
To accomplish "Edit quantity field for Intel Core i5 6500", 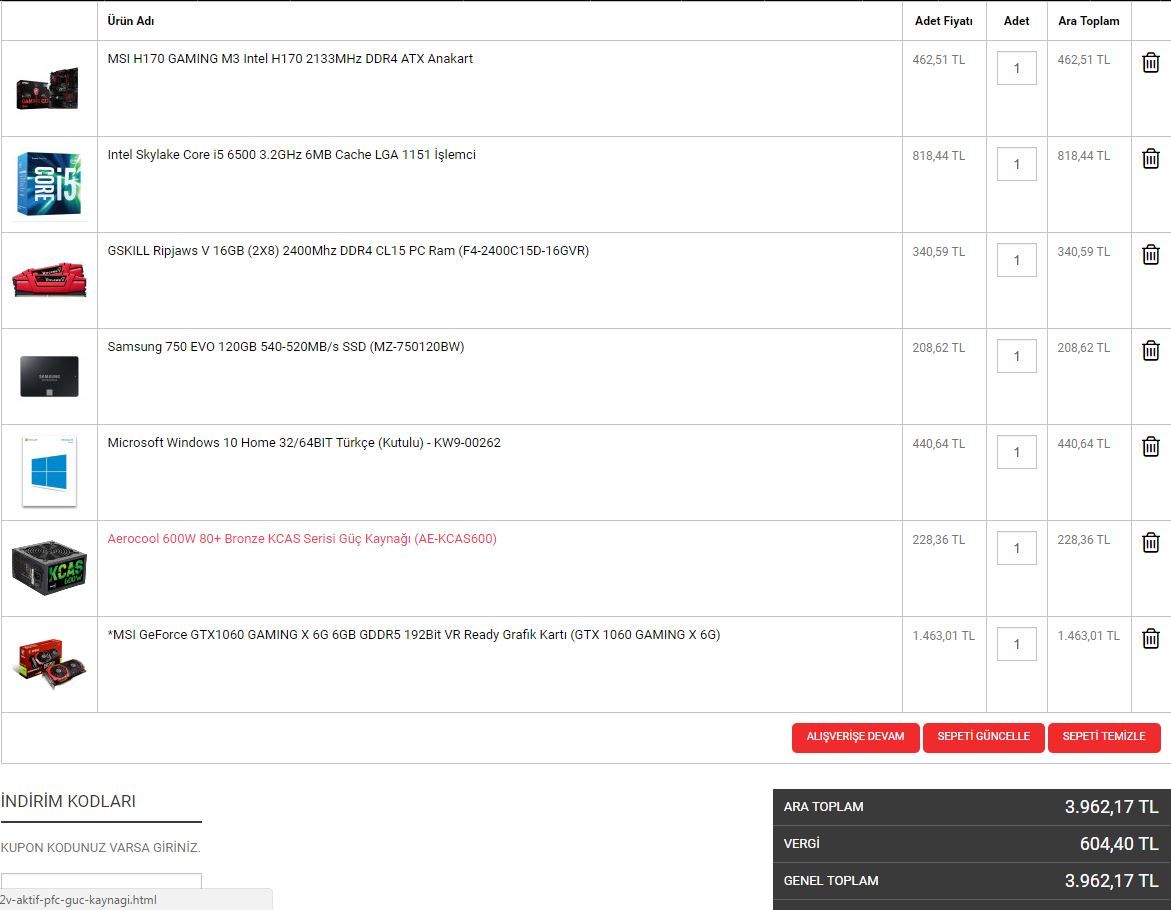I will 1016,164.
